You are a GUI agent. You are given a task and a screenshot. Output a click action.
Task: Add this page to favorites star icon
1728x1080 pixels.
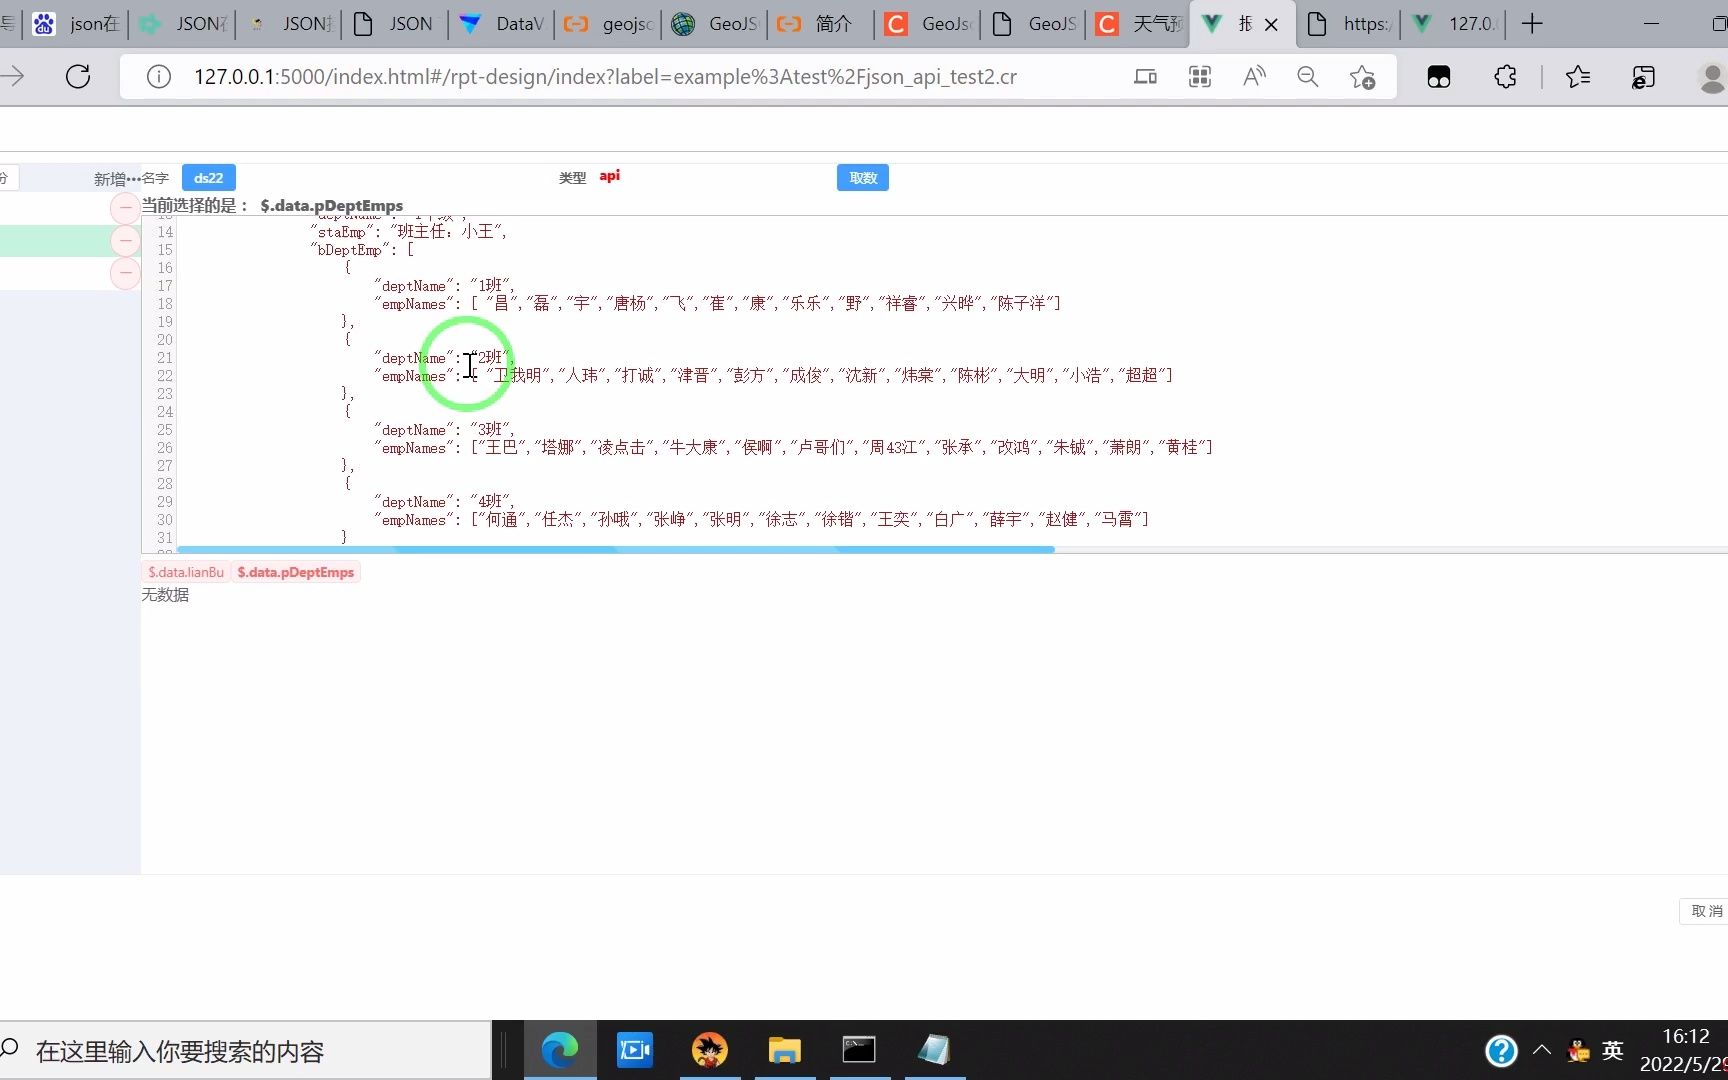point(1362,77)
